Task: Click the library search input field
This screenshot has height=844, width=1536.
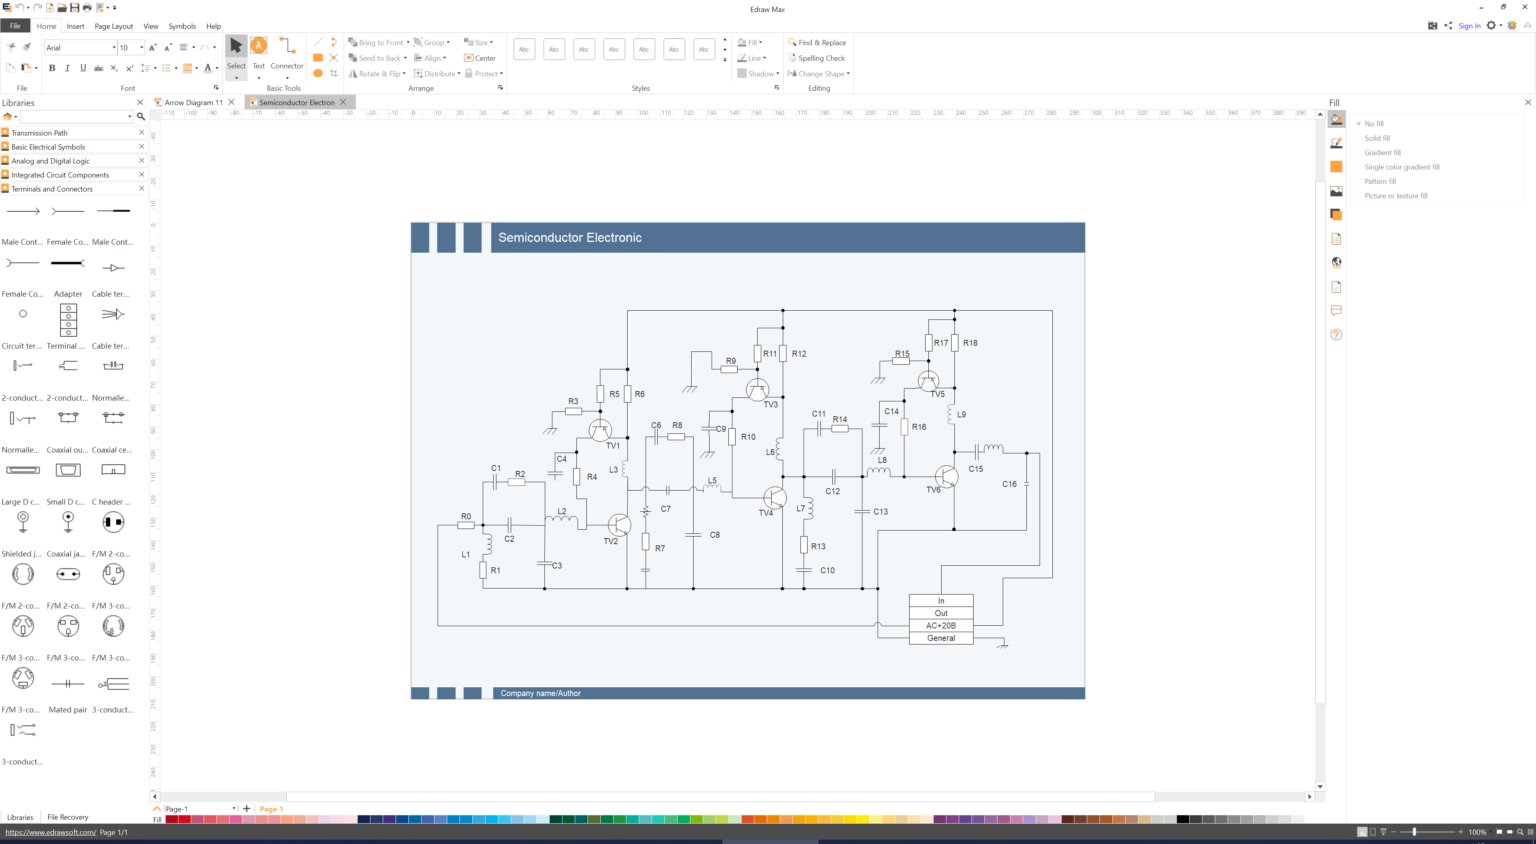Action: tap(75, 117)
